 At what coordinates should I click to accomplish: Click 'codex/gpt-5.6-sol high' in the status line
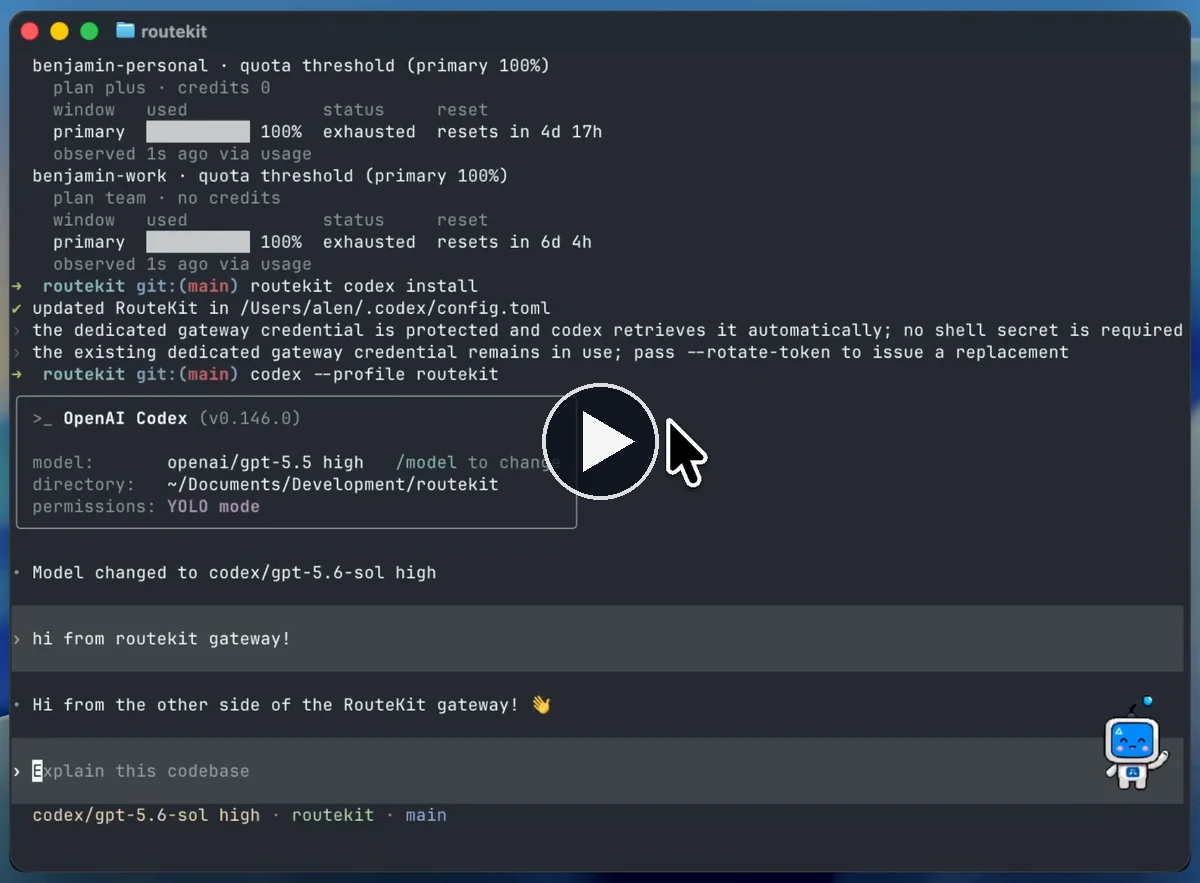[146, 815]
